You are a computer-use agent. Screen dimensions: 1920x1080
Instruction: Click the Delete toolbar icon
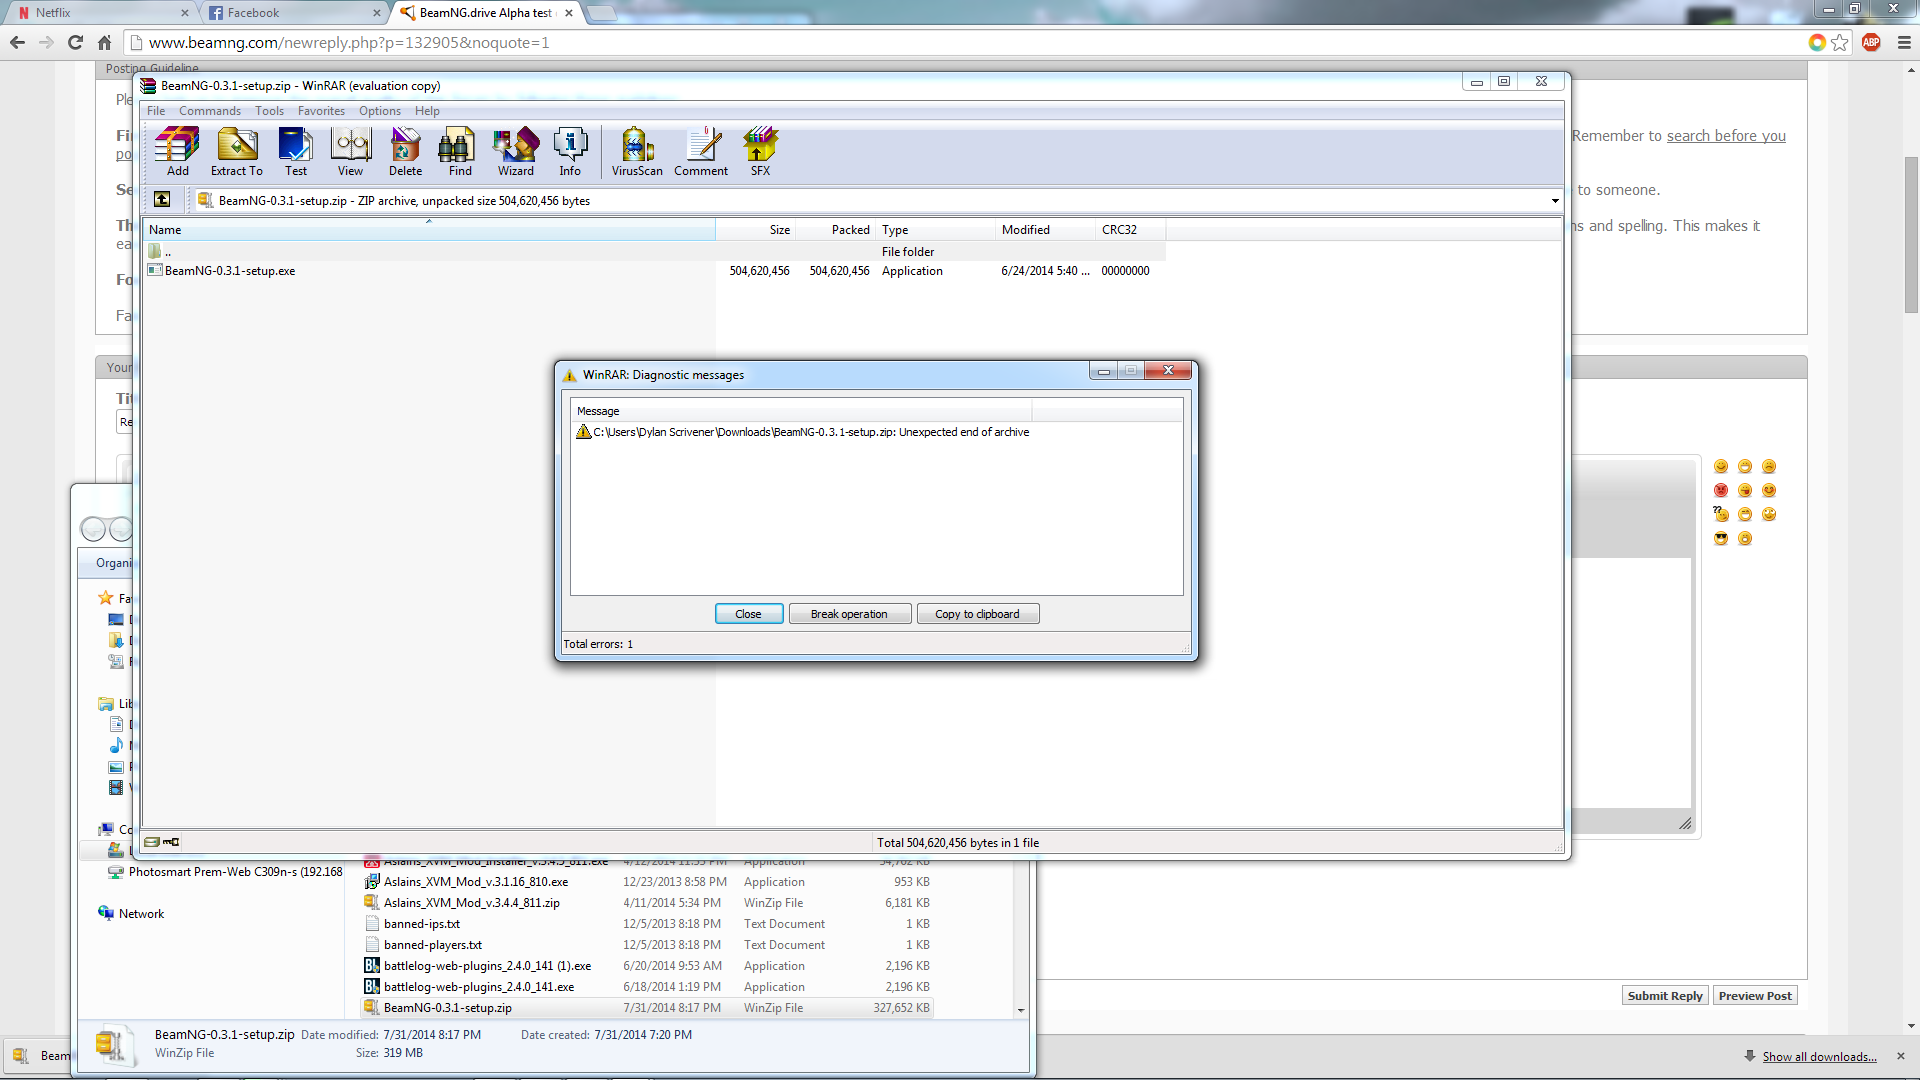(x=405, y=152)
